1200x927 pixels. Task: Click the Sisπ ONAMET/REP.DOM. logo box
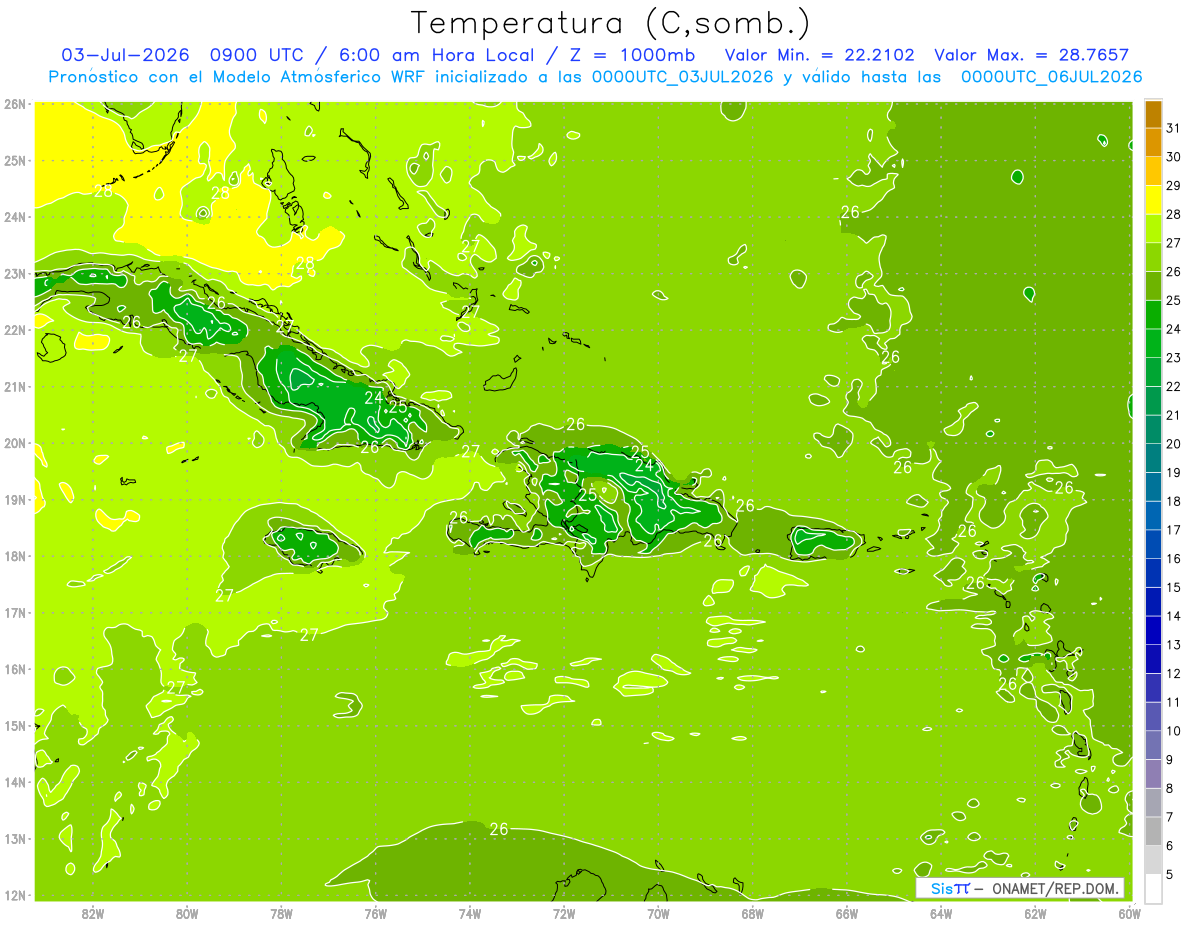point(1020,888)
